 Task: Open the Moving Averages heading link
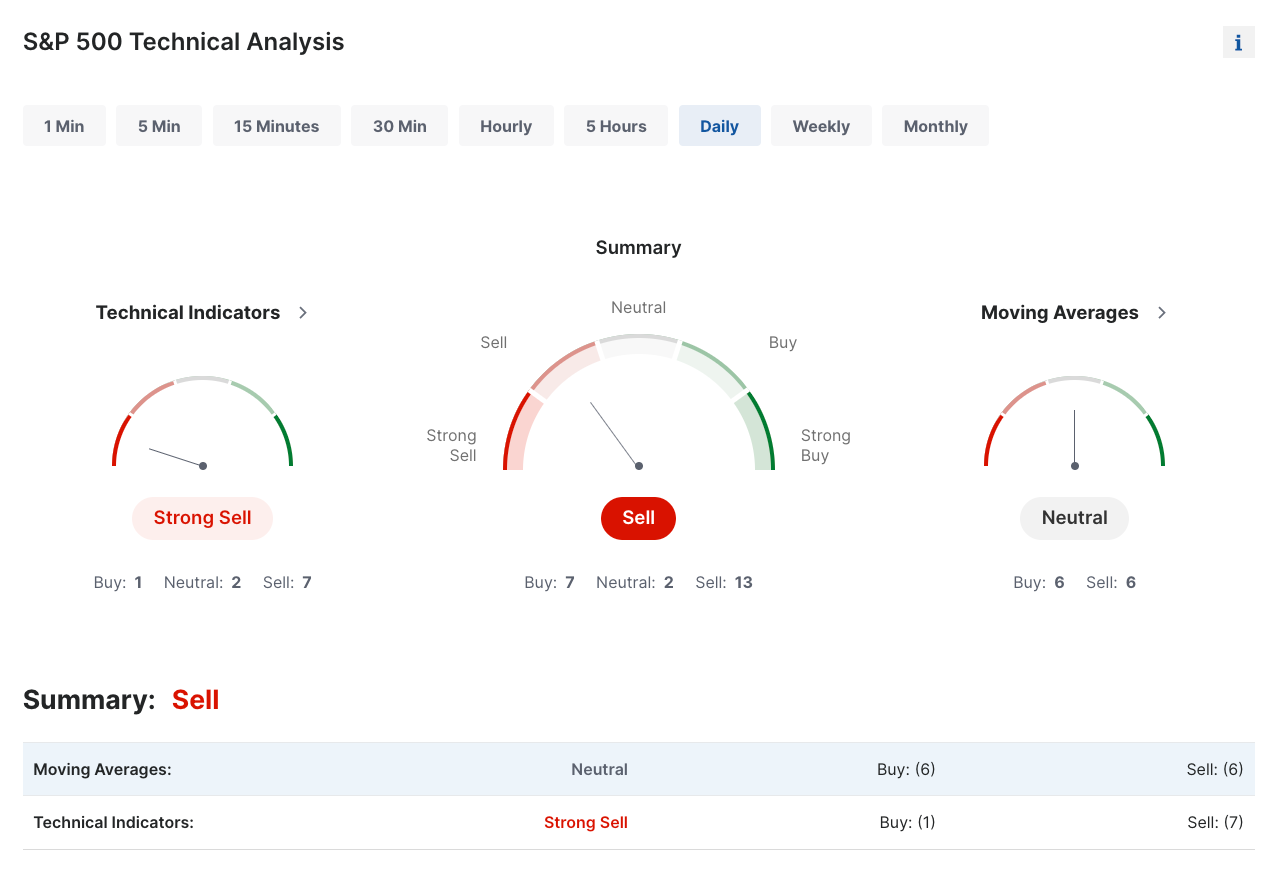click(1060, 312)
